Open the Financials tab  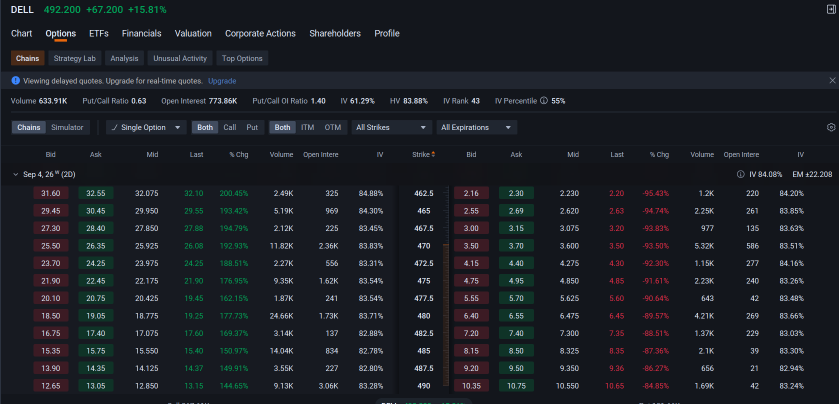(141, 33)
